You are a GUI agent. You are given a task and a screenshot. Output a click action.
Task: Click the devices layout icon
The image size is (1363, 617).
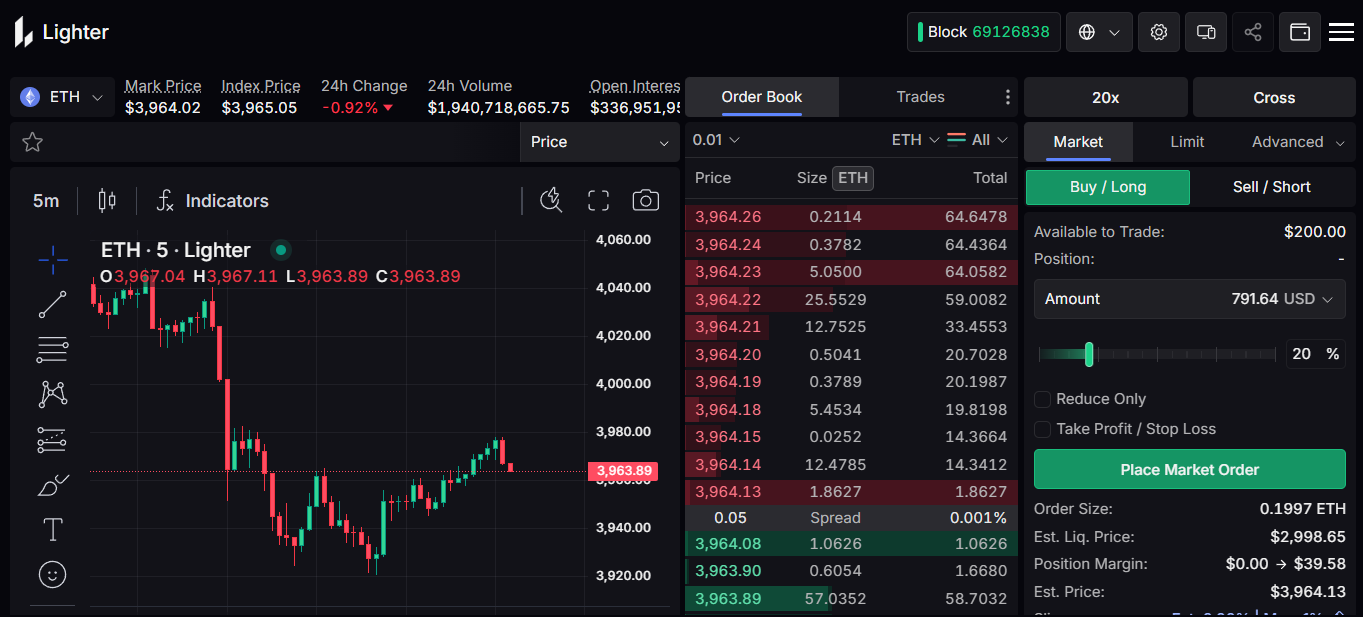click(1206, 32)
